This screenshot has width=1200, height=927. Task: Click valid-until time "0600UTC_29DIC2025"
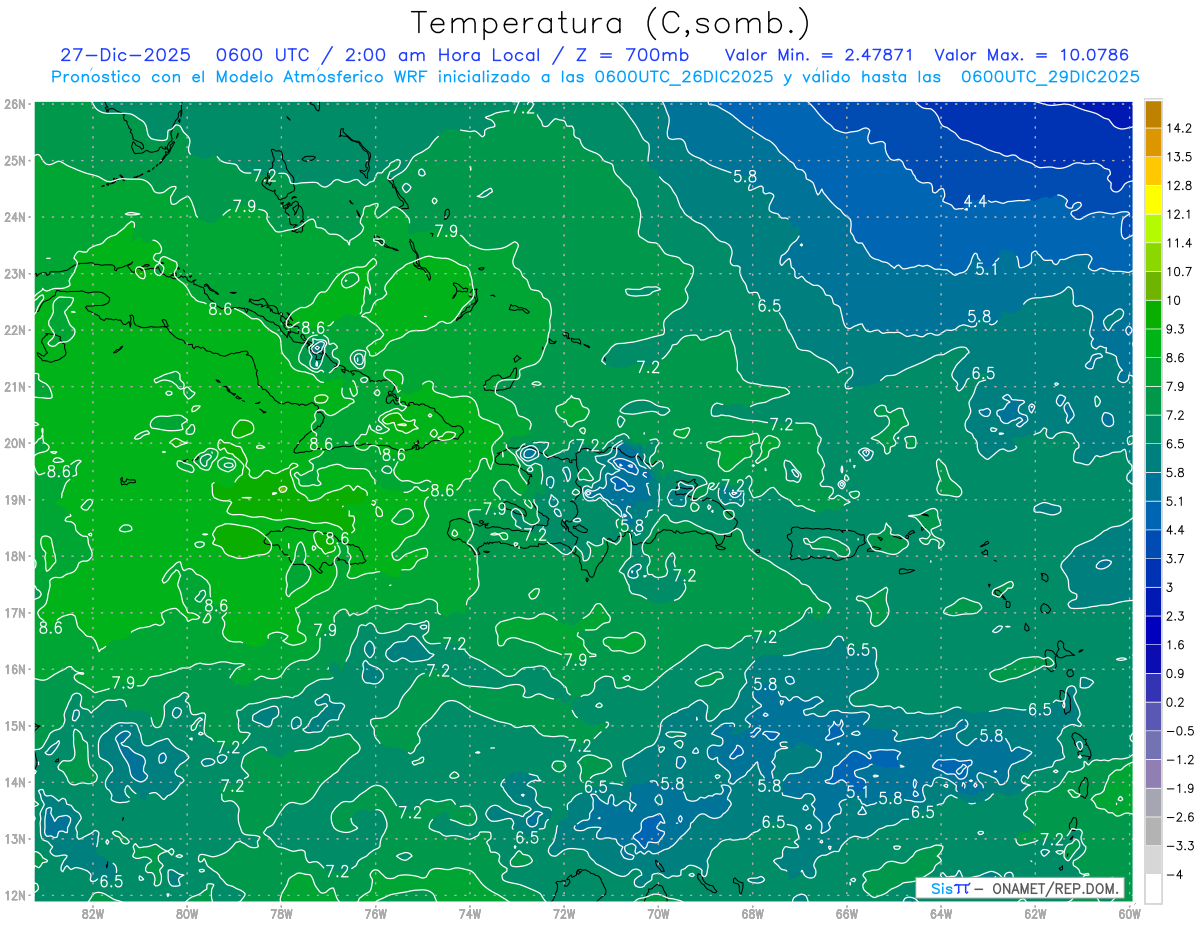tap(1050, 76)
